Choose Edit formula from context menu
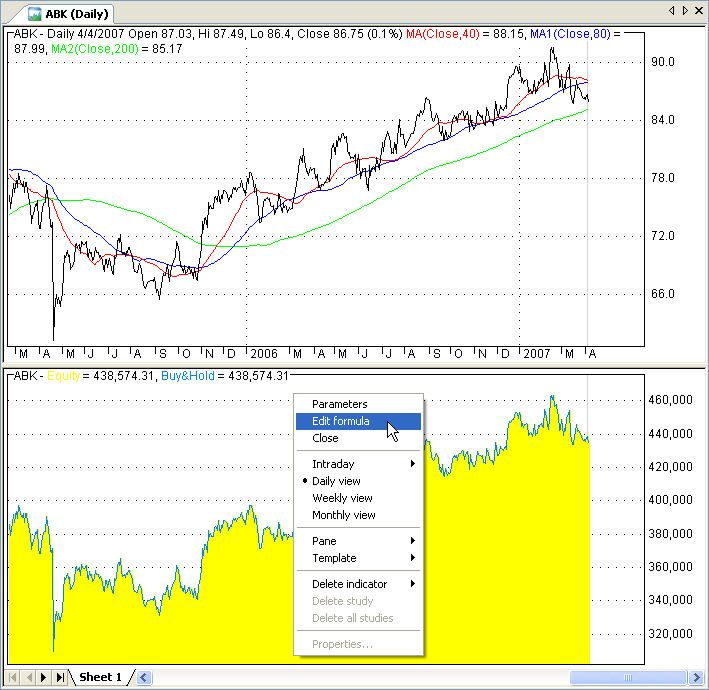The height and width of the screenshot is (690, 709). click(341, 421)
